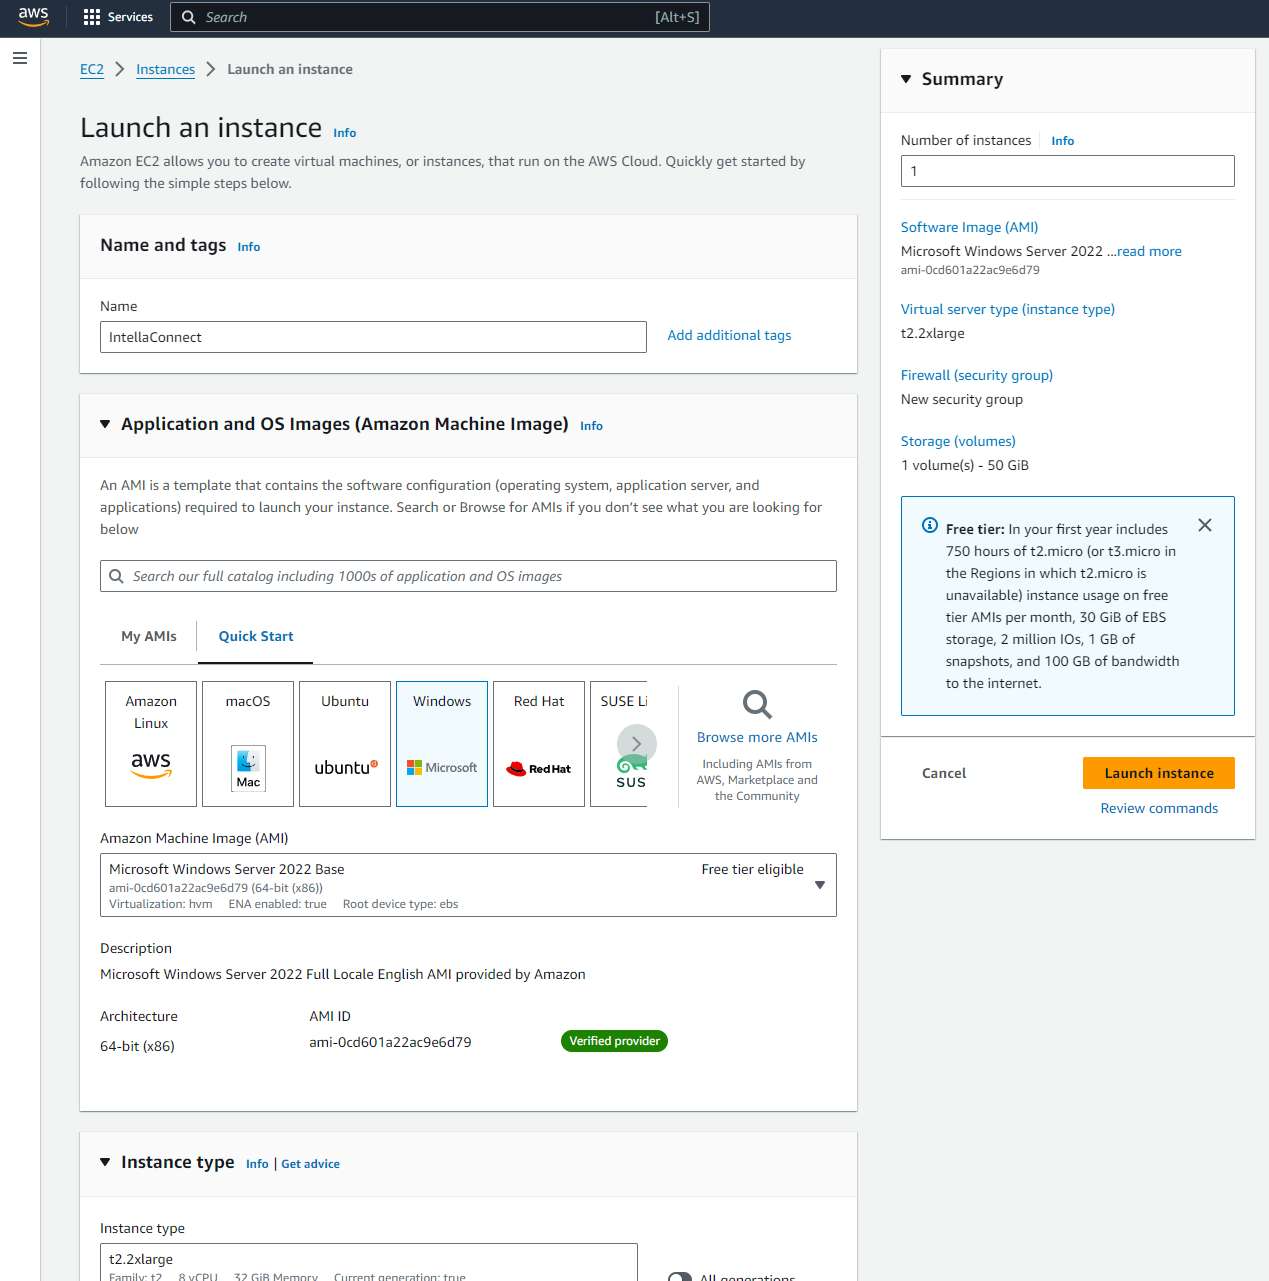Dismiss the Free tier info box
Image resolution: width=1269 pixels, height=1281 pixels.
(x=1205, y=525)
